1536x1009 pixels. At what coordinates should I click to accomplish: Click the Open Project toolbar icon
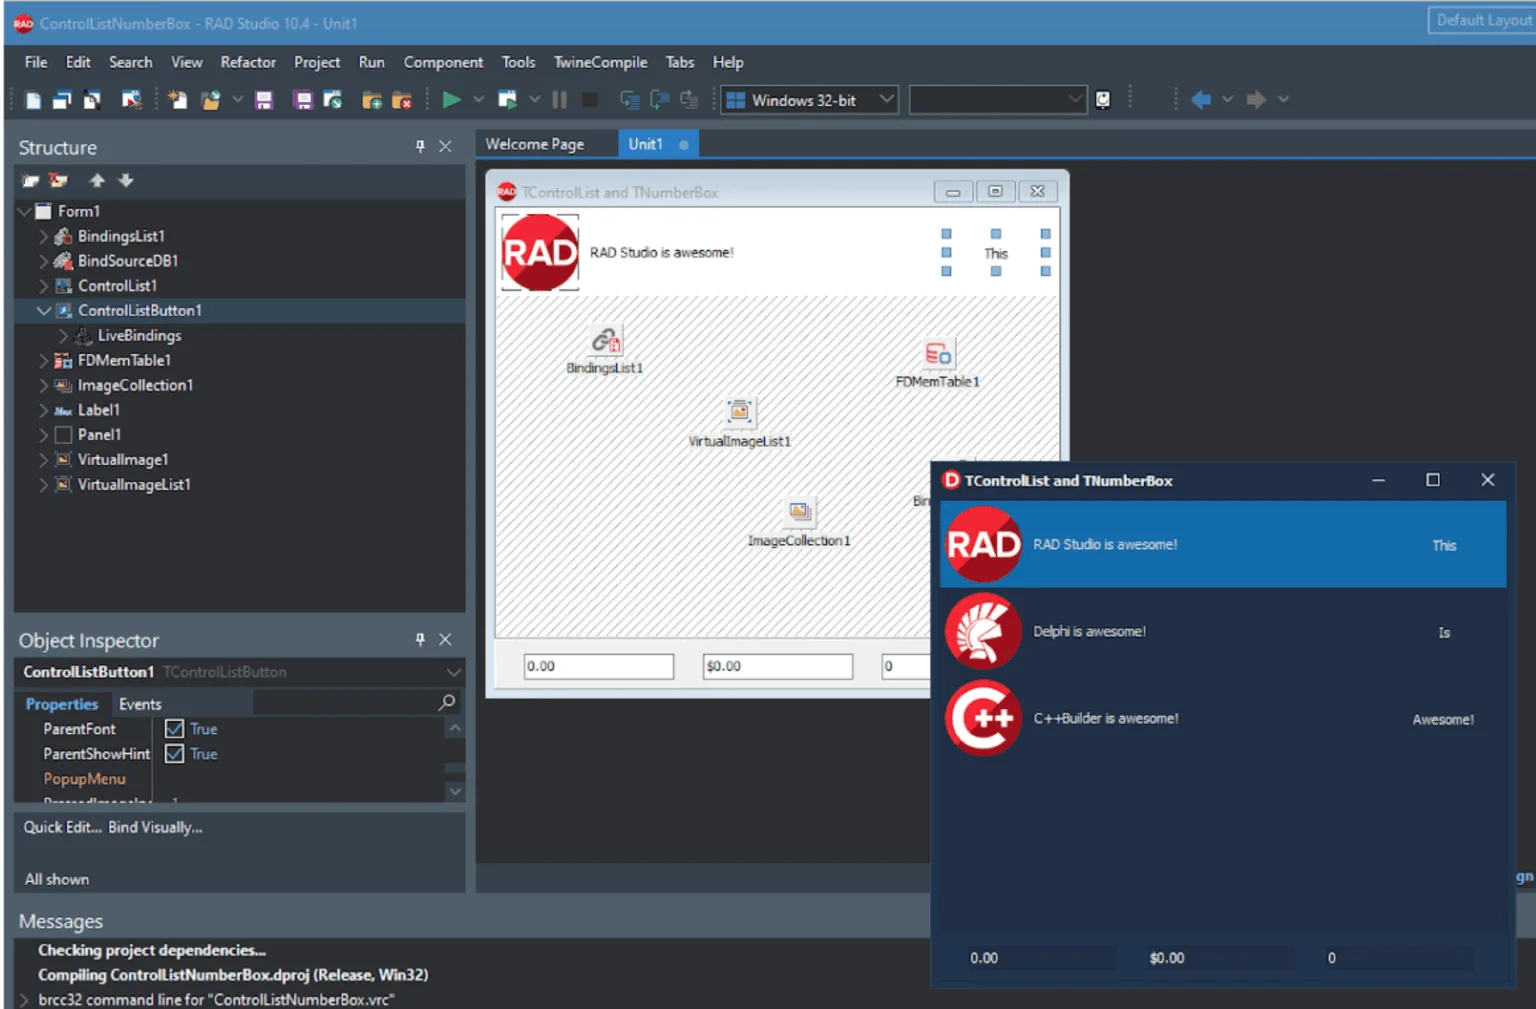coord(333,100)
